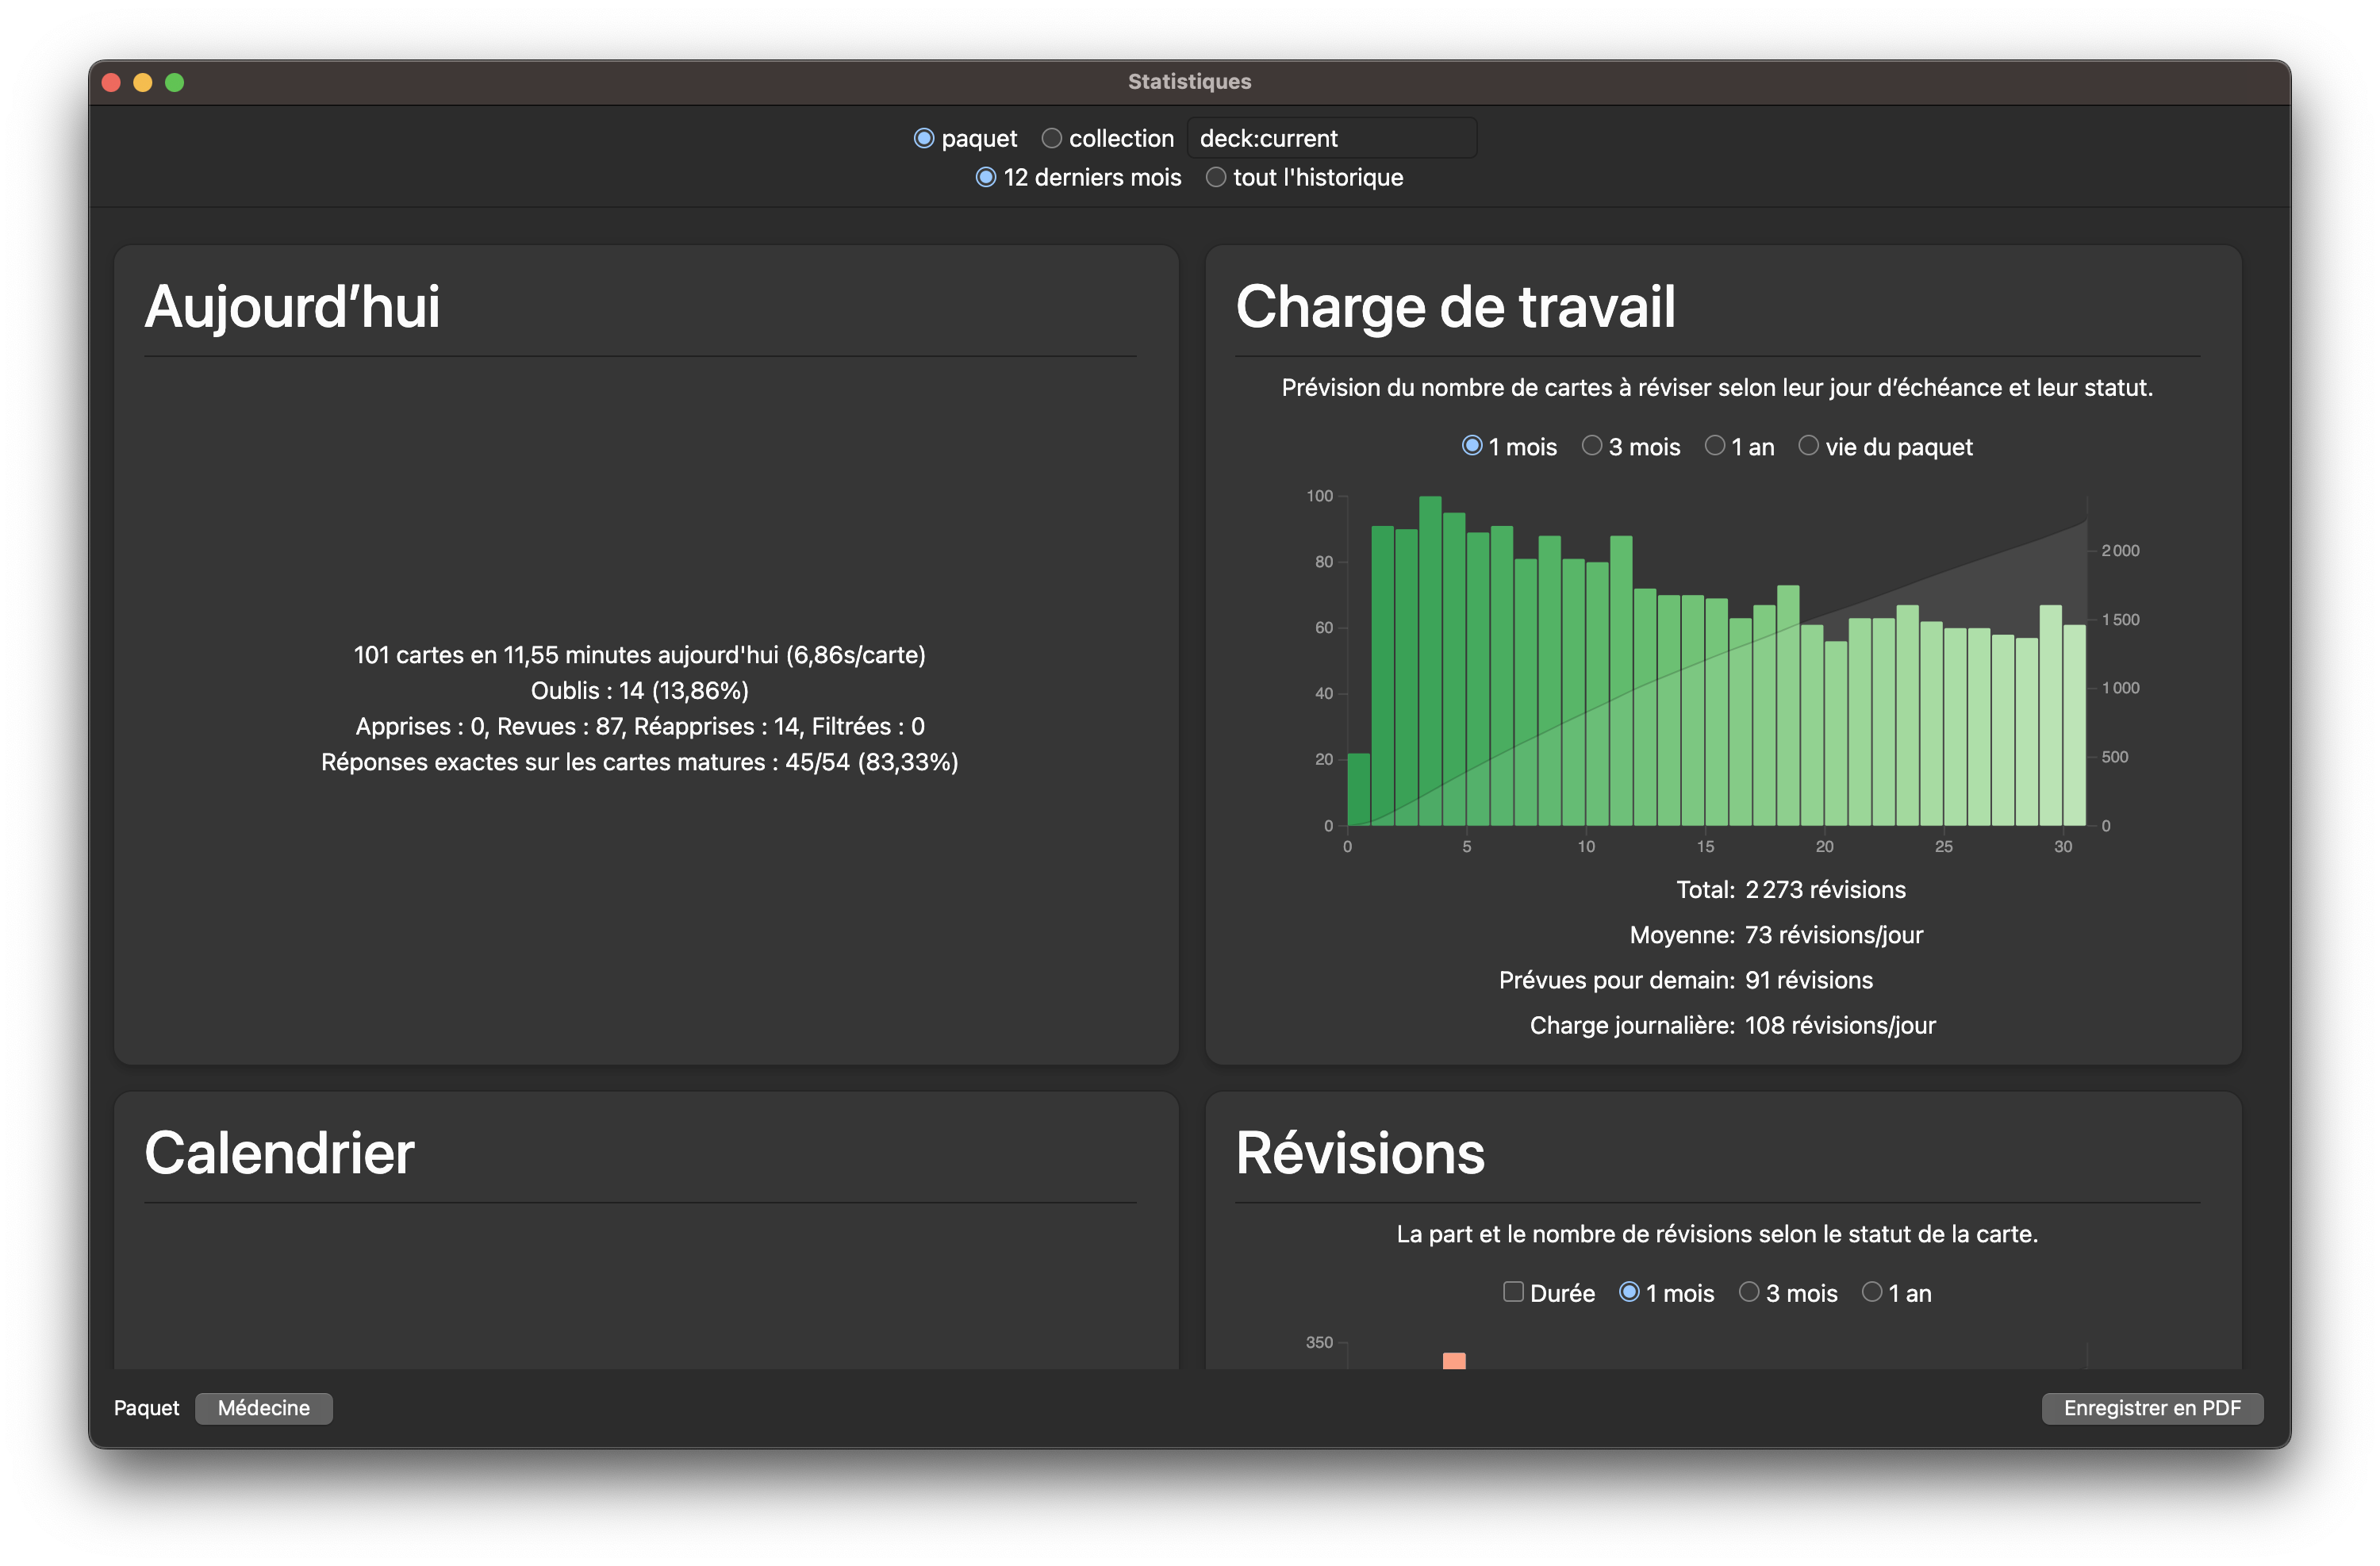
Task: Click the green zoom button in the titlebar
Action: coord(176,82)
